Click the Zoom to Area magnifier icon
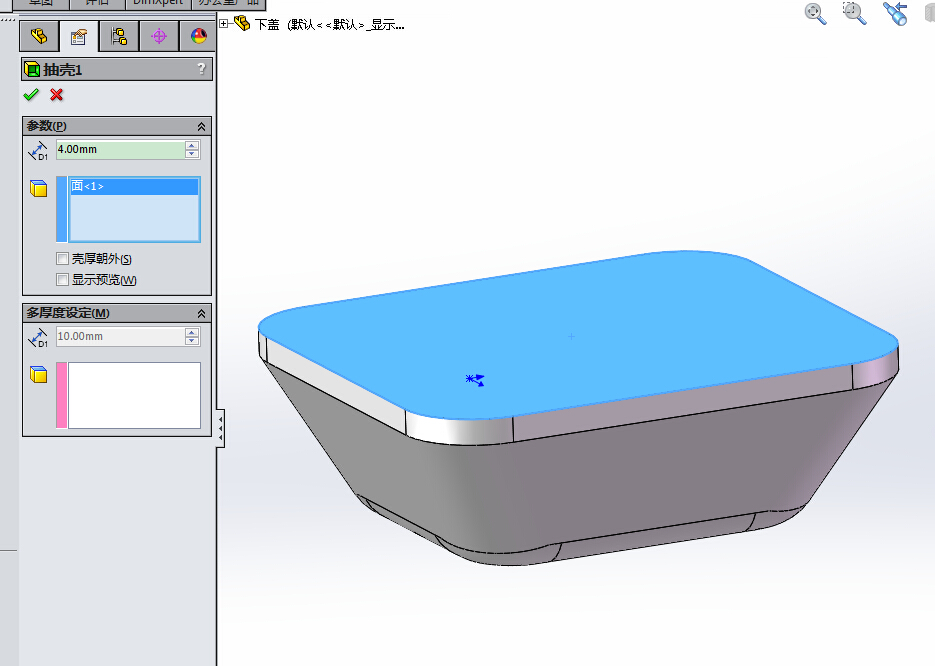Screen dimensions: 935x666 click(x=854, y=13)
